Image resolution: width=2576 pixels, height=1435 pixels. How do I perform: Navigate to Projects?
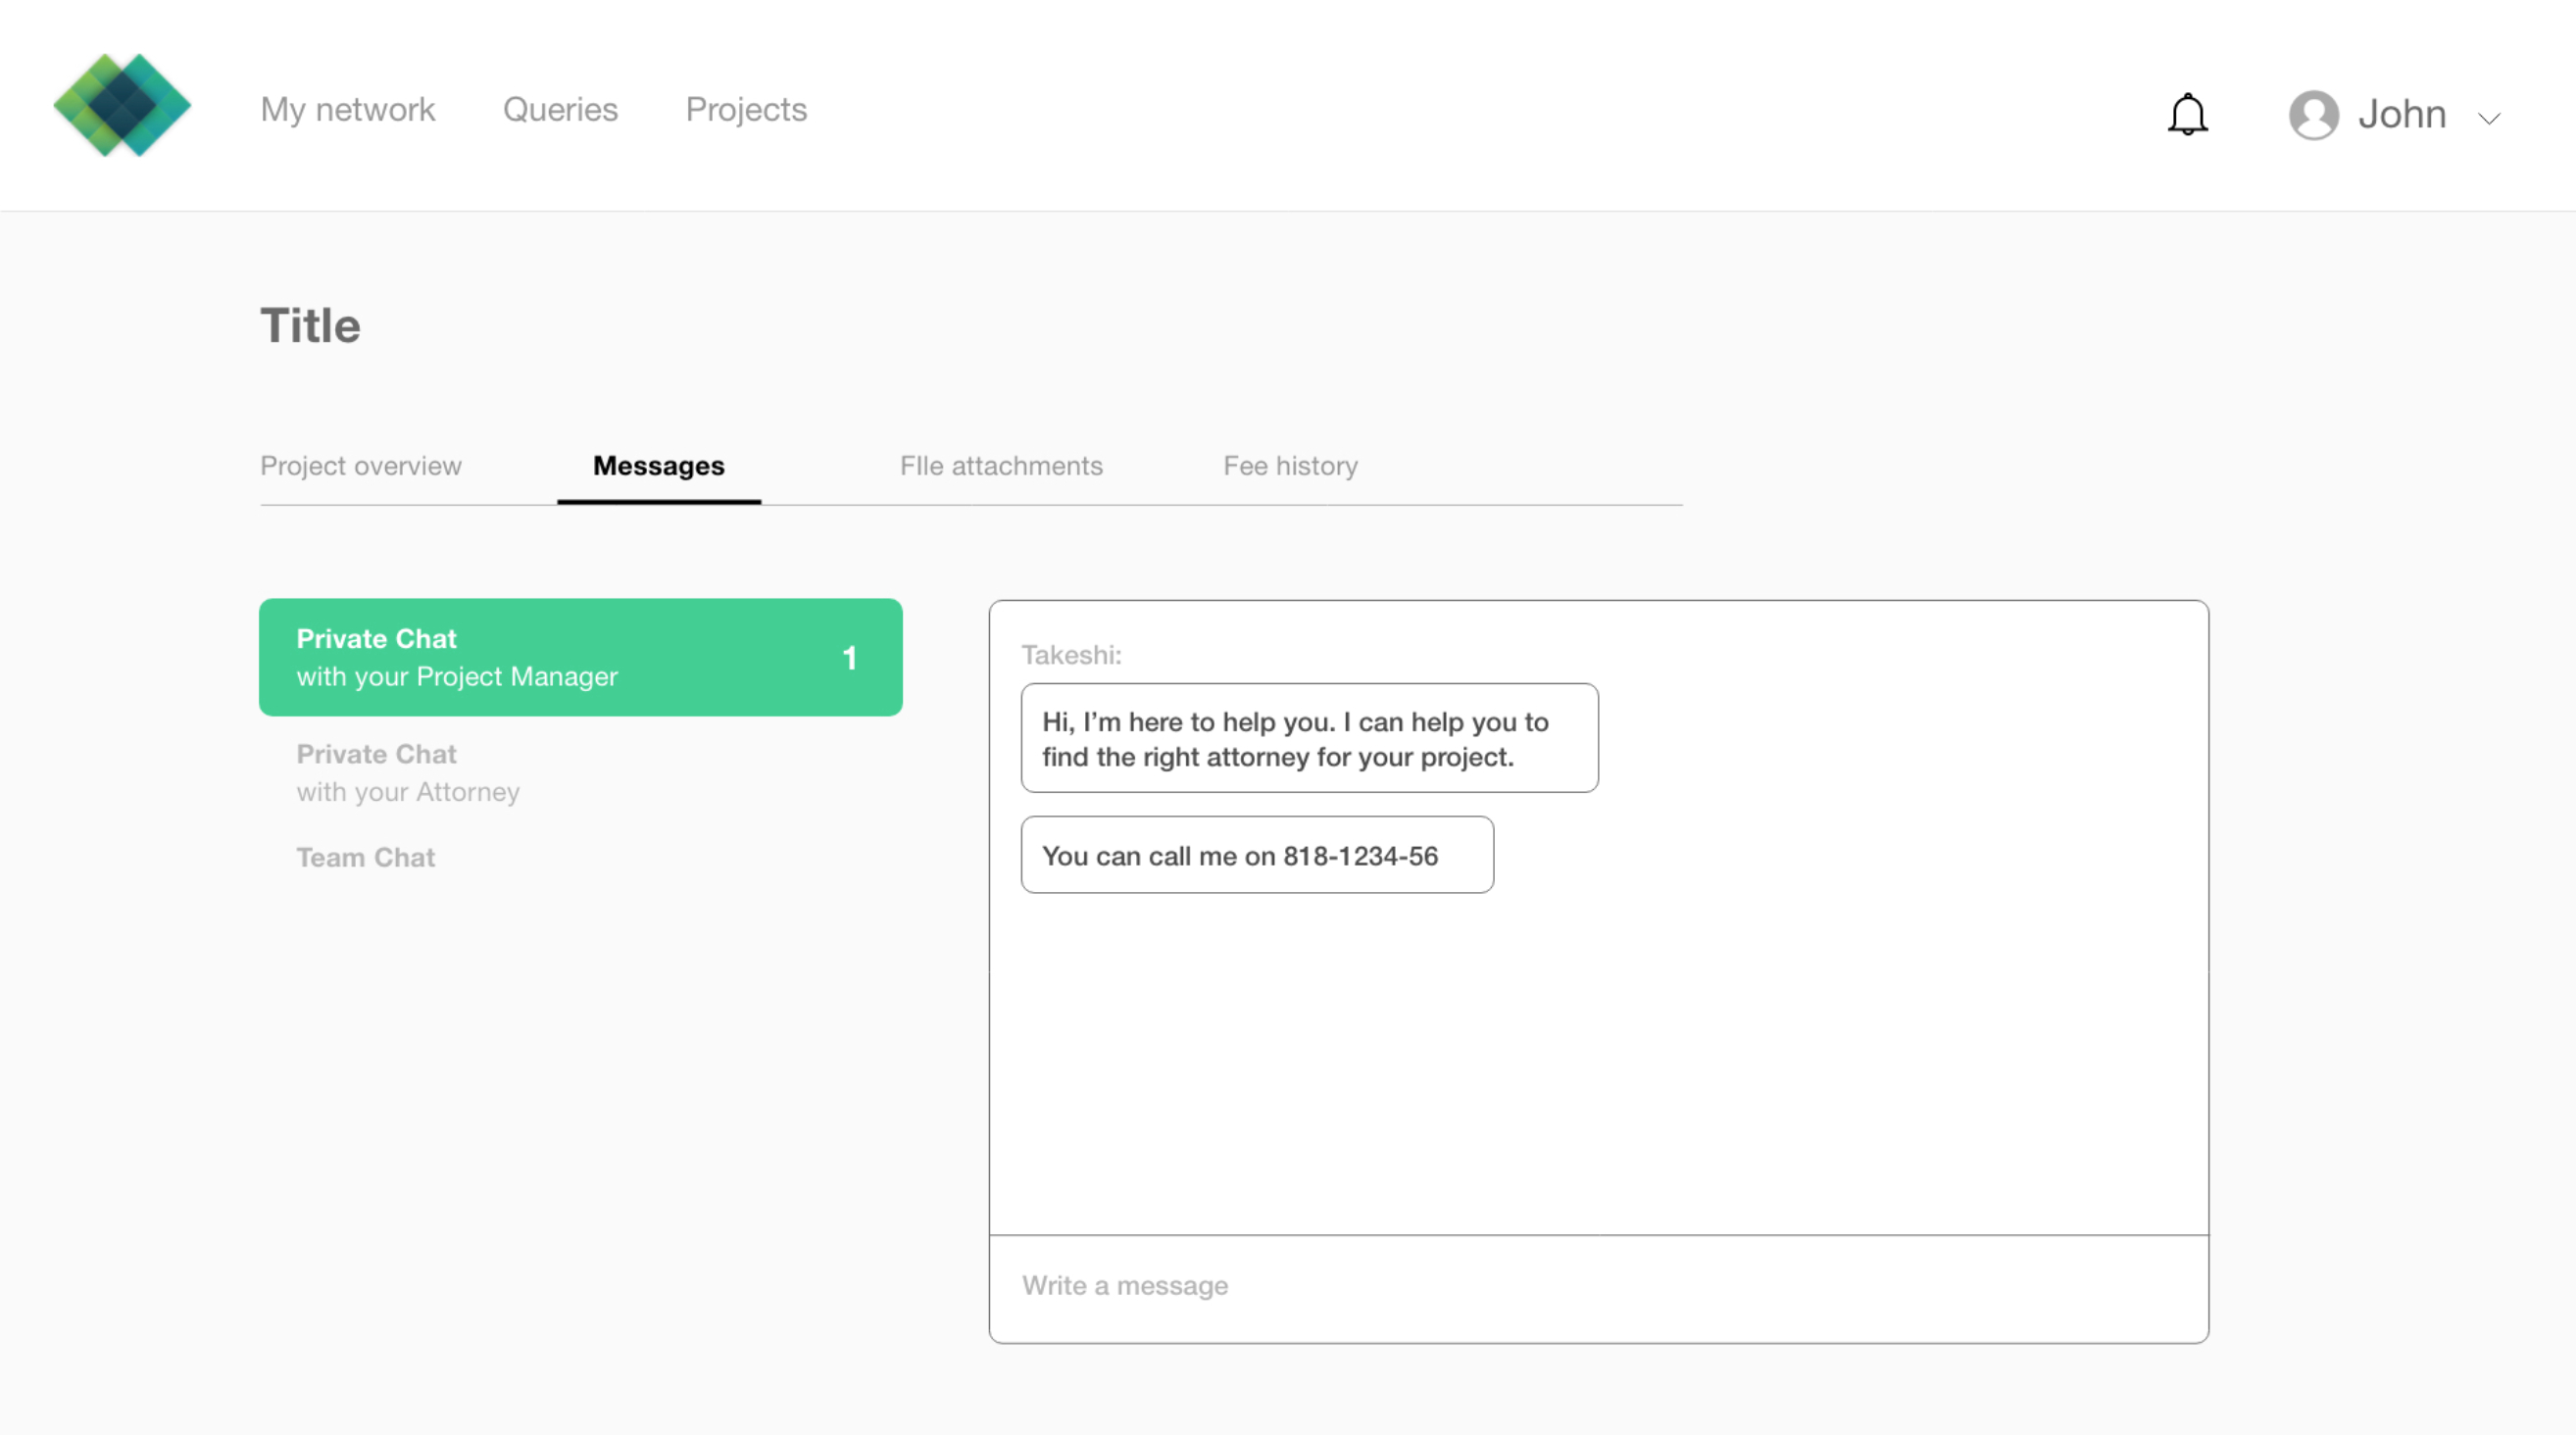pyautogui.click(x=746, y=109)
